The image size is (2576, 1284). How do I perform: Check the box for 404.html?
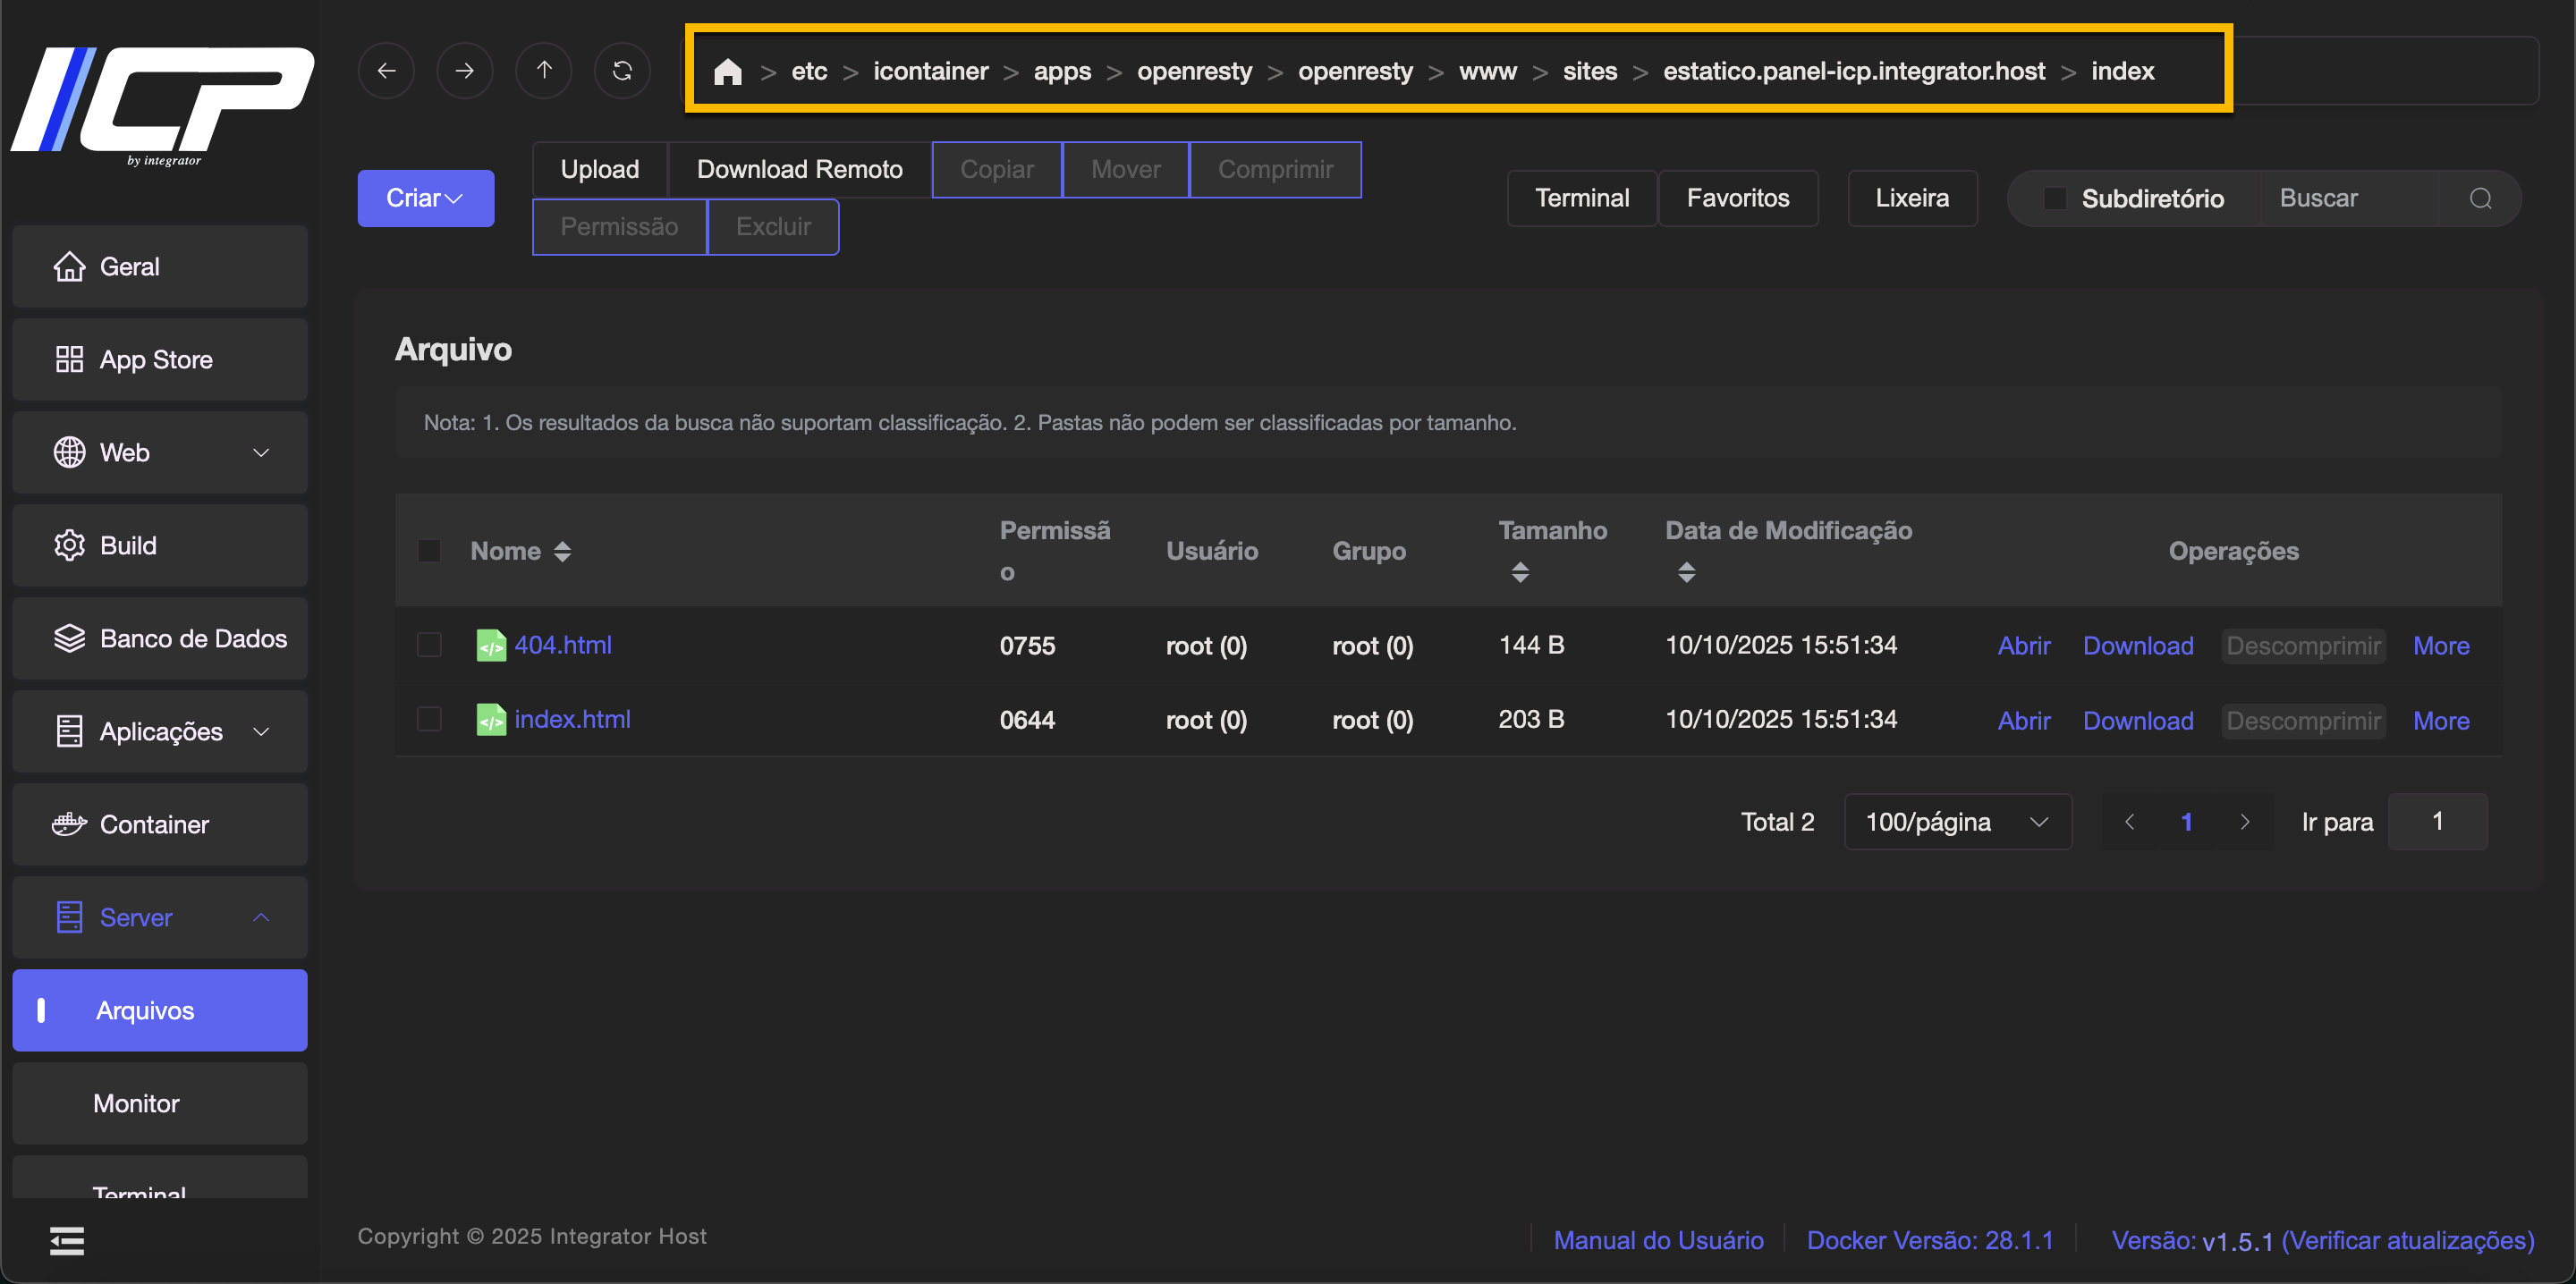(x=429, y=645)
